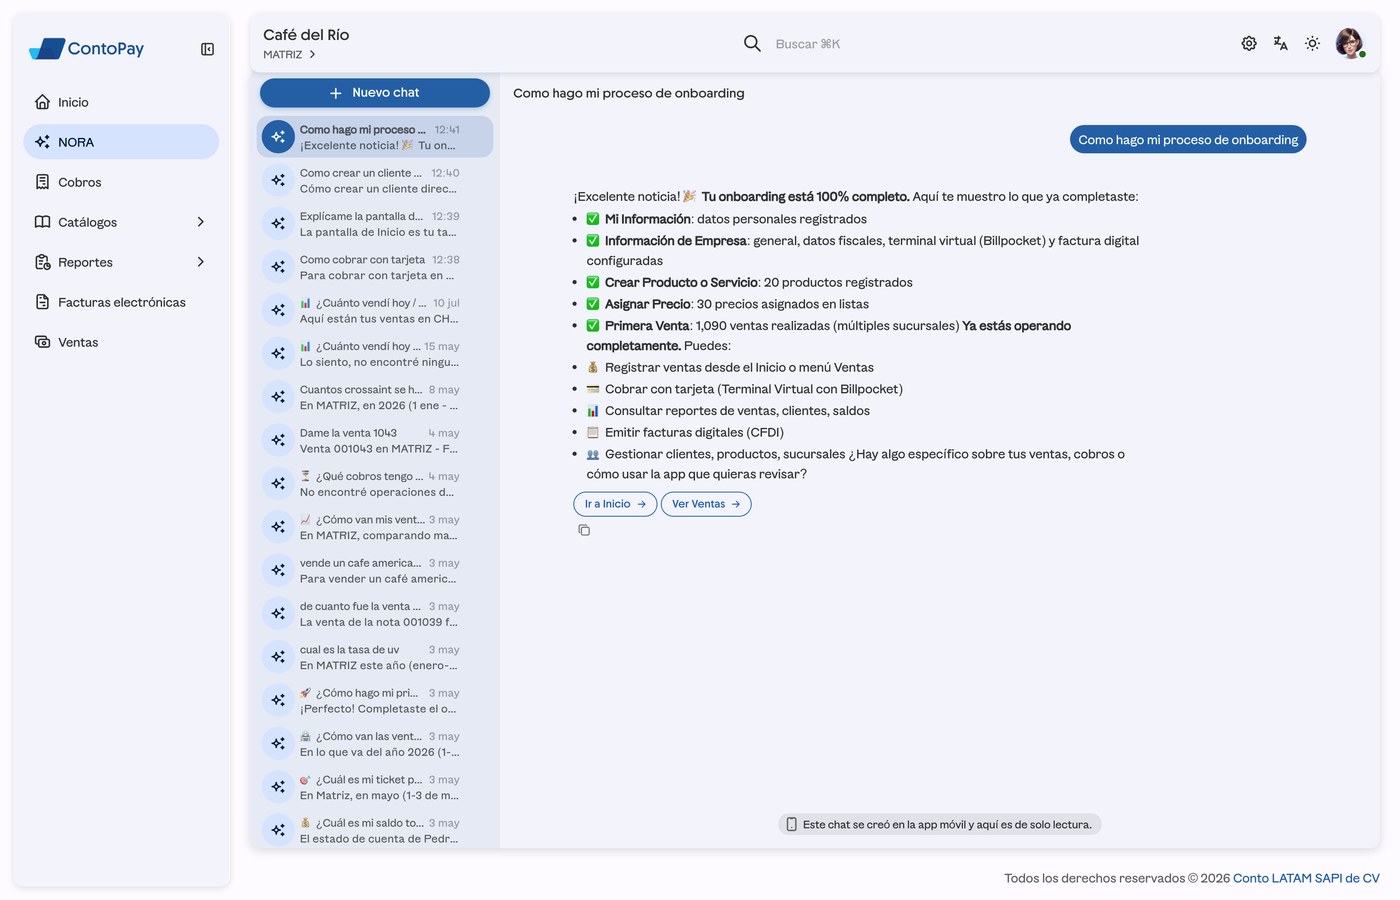Click the Ver Ventas button
This screenshot has height=900, width=1400.
(x=706, y=504)
